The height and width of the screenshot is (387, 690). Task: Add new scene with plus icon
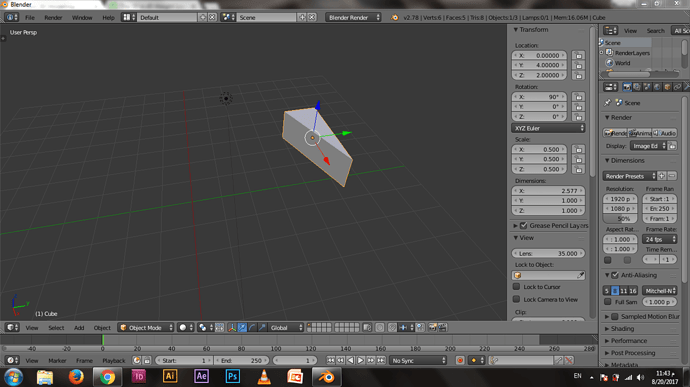coord(302,17)
